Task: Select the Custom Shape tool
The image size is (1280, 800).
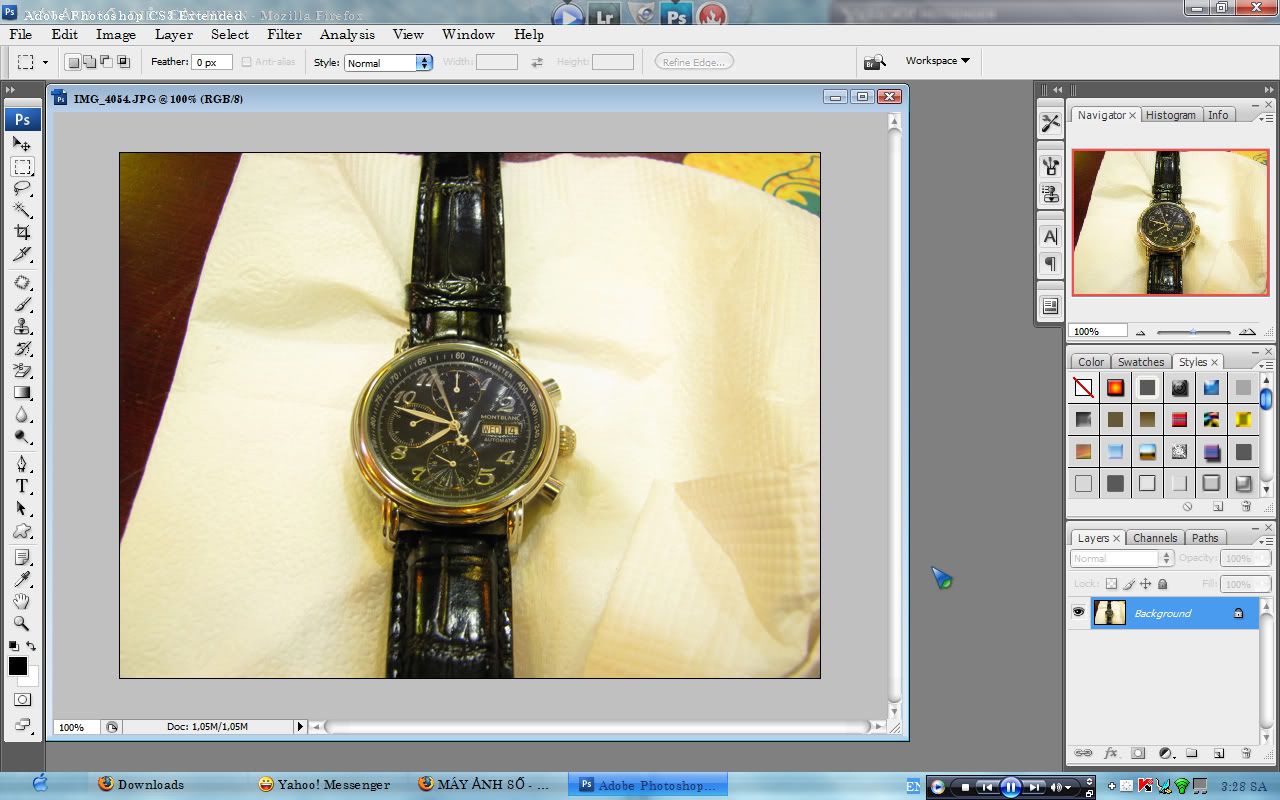Action: (22, 531)
